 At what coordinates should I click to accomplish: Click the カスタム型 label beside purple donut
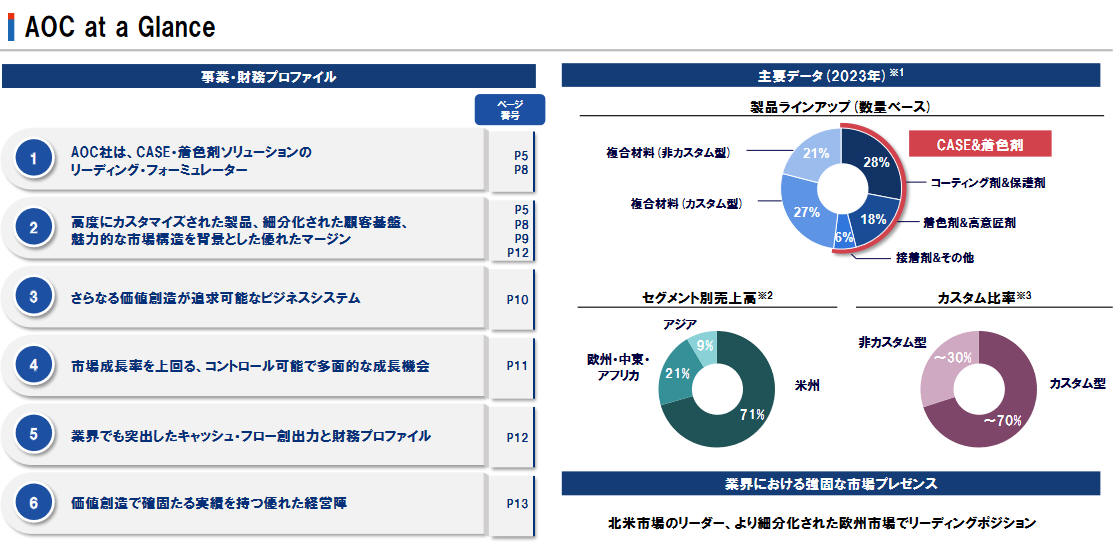tap(1077, 384)
